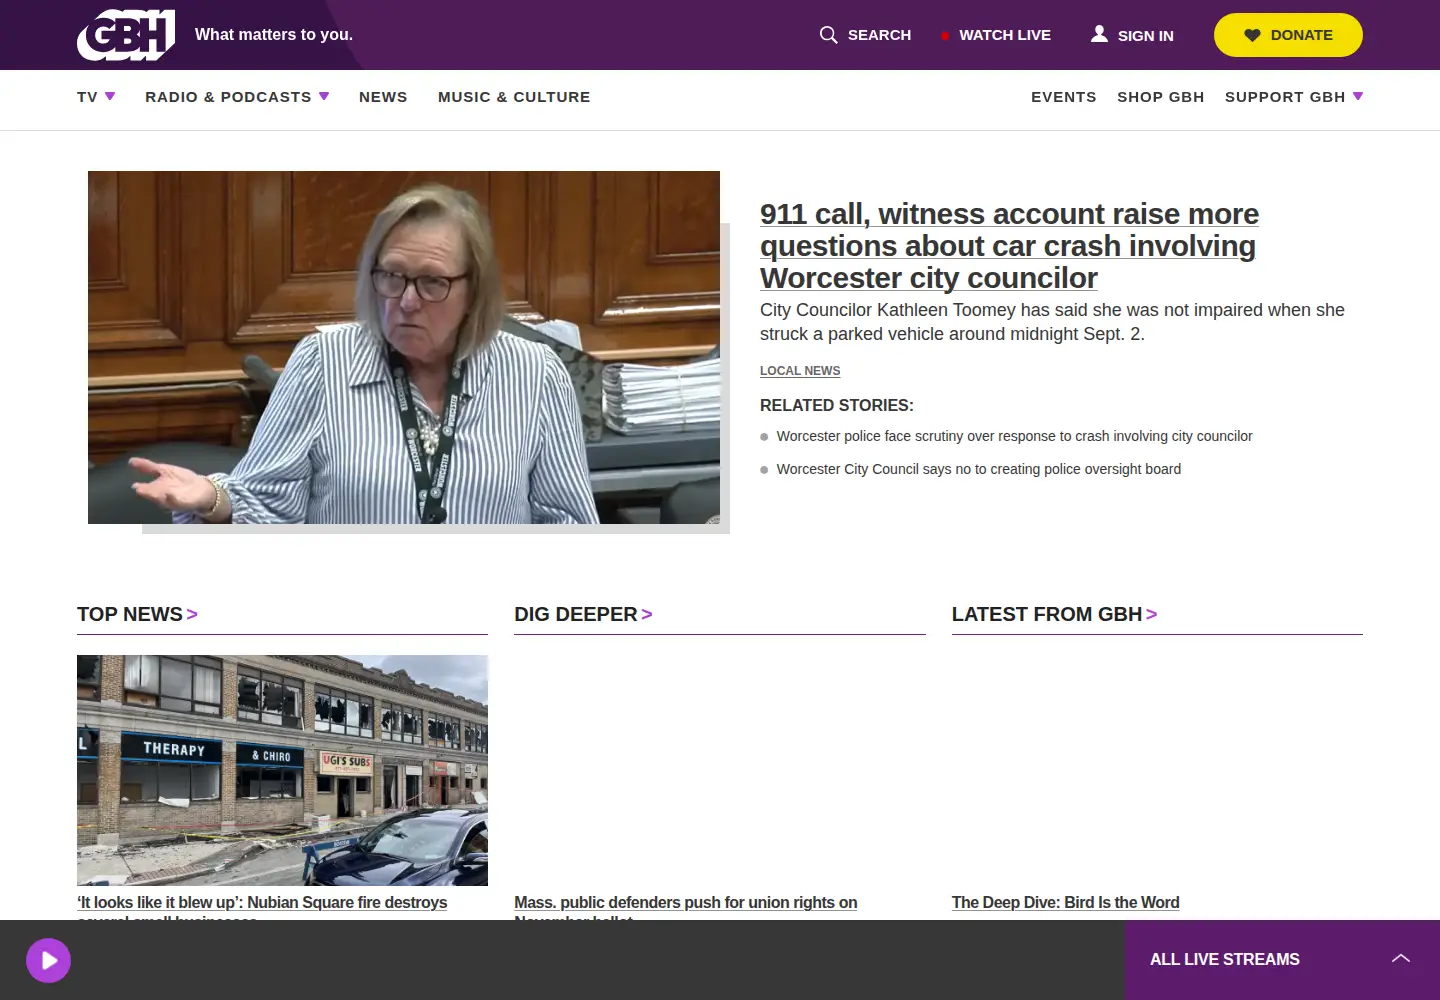Click the search magnifier icon

(x=828, y=35)
